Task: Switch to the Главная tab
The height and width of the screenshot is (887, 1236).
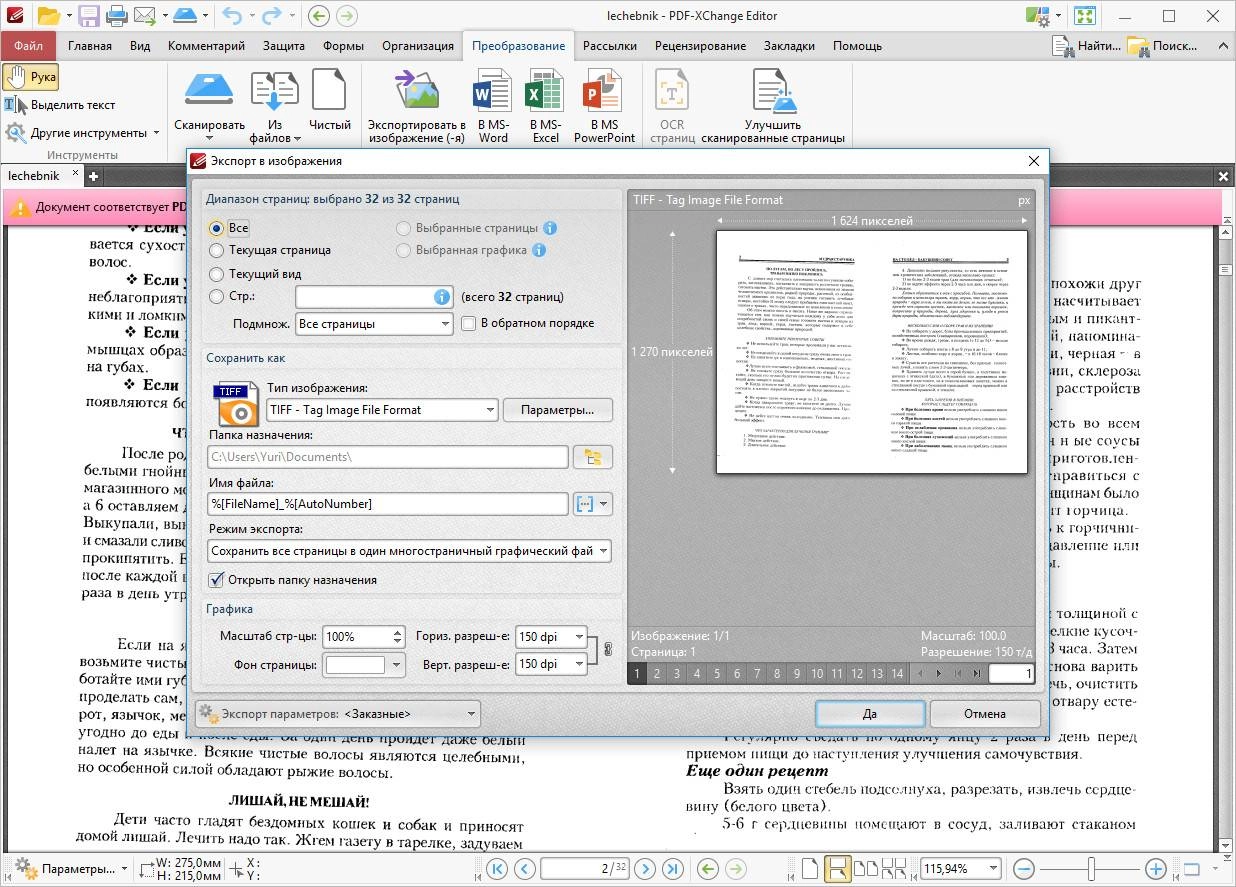Action: [90, 46]
